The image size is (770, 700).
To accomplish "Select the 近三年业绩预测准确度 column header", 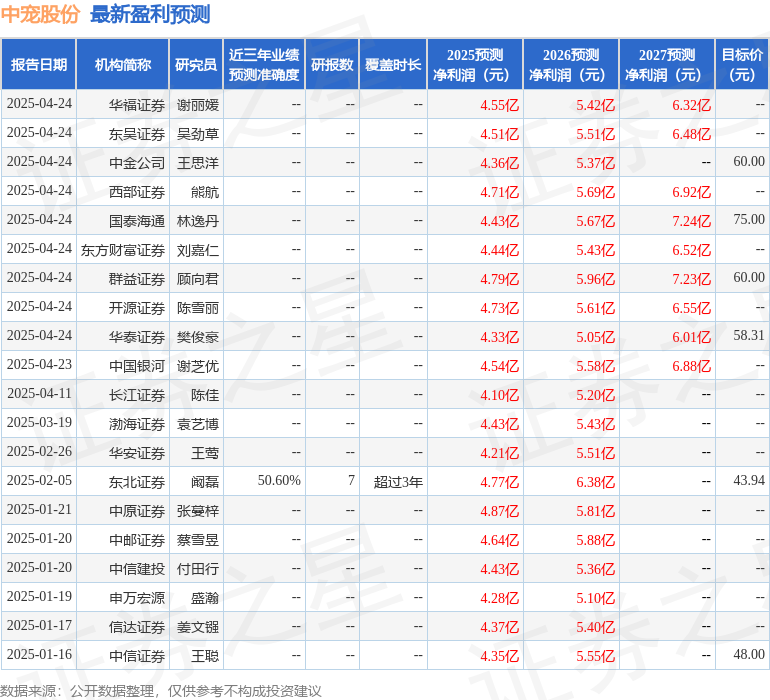I will point(264,64).
